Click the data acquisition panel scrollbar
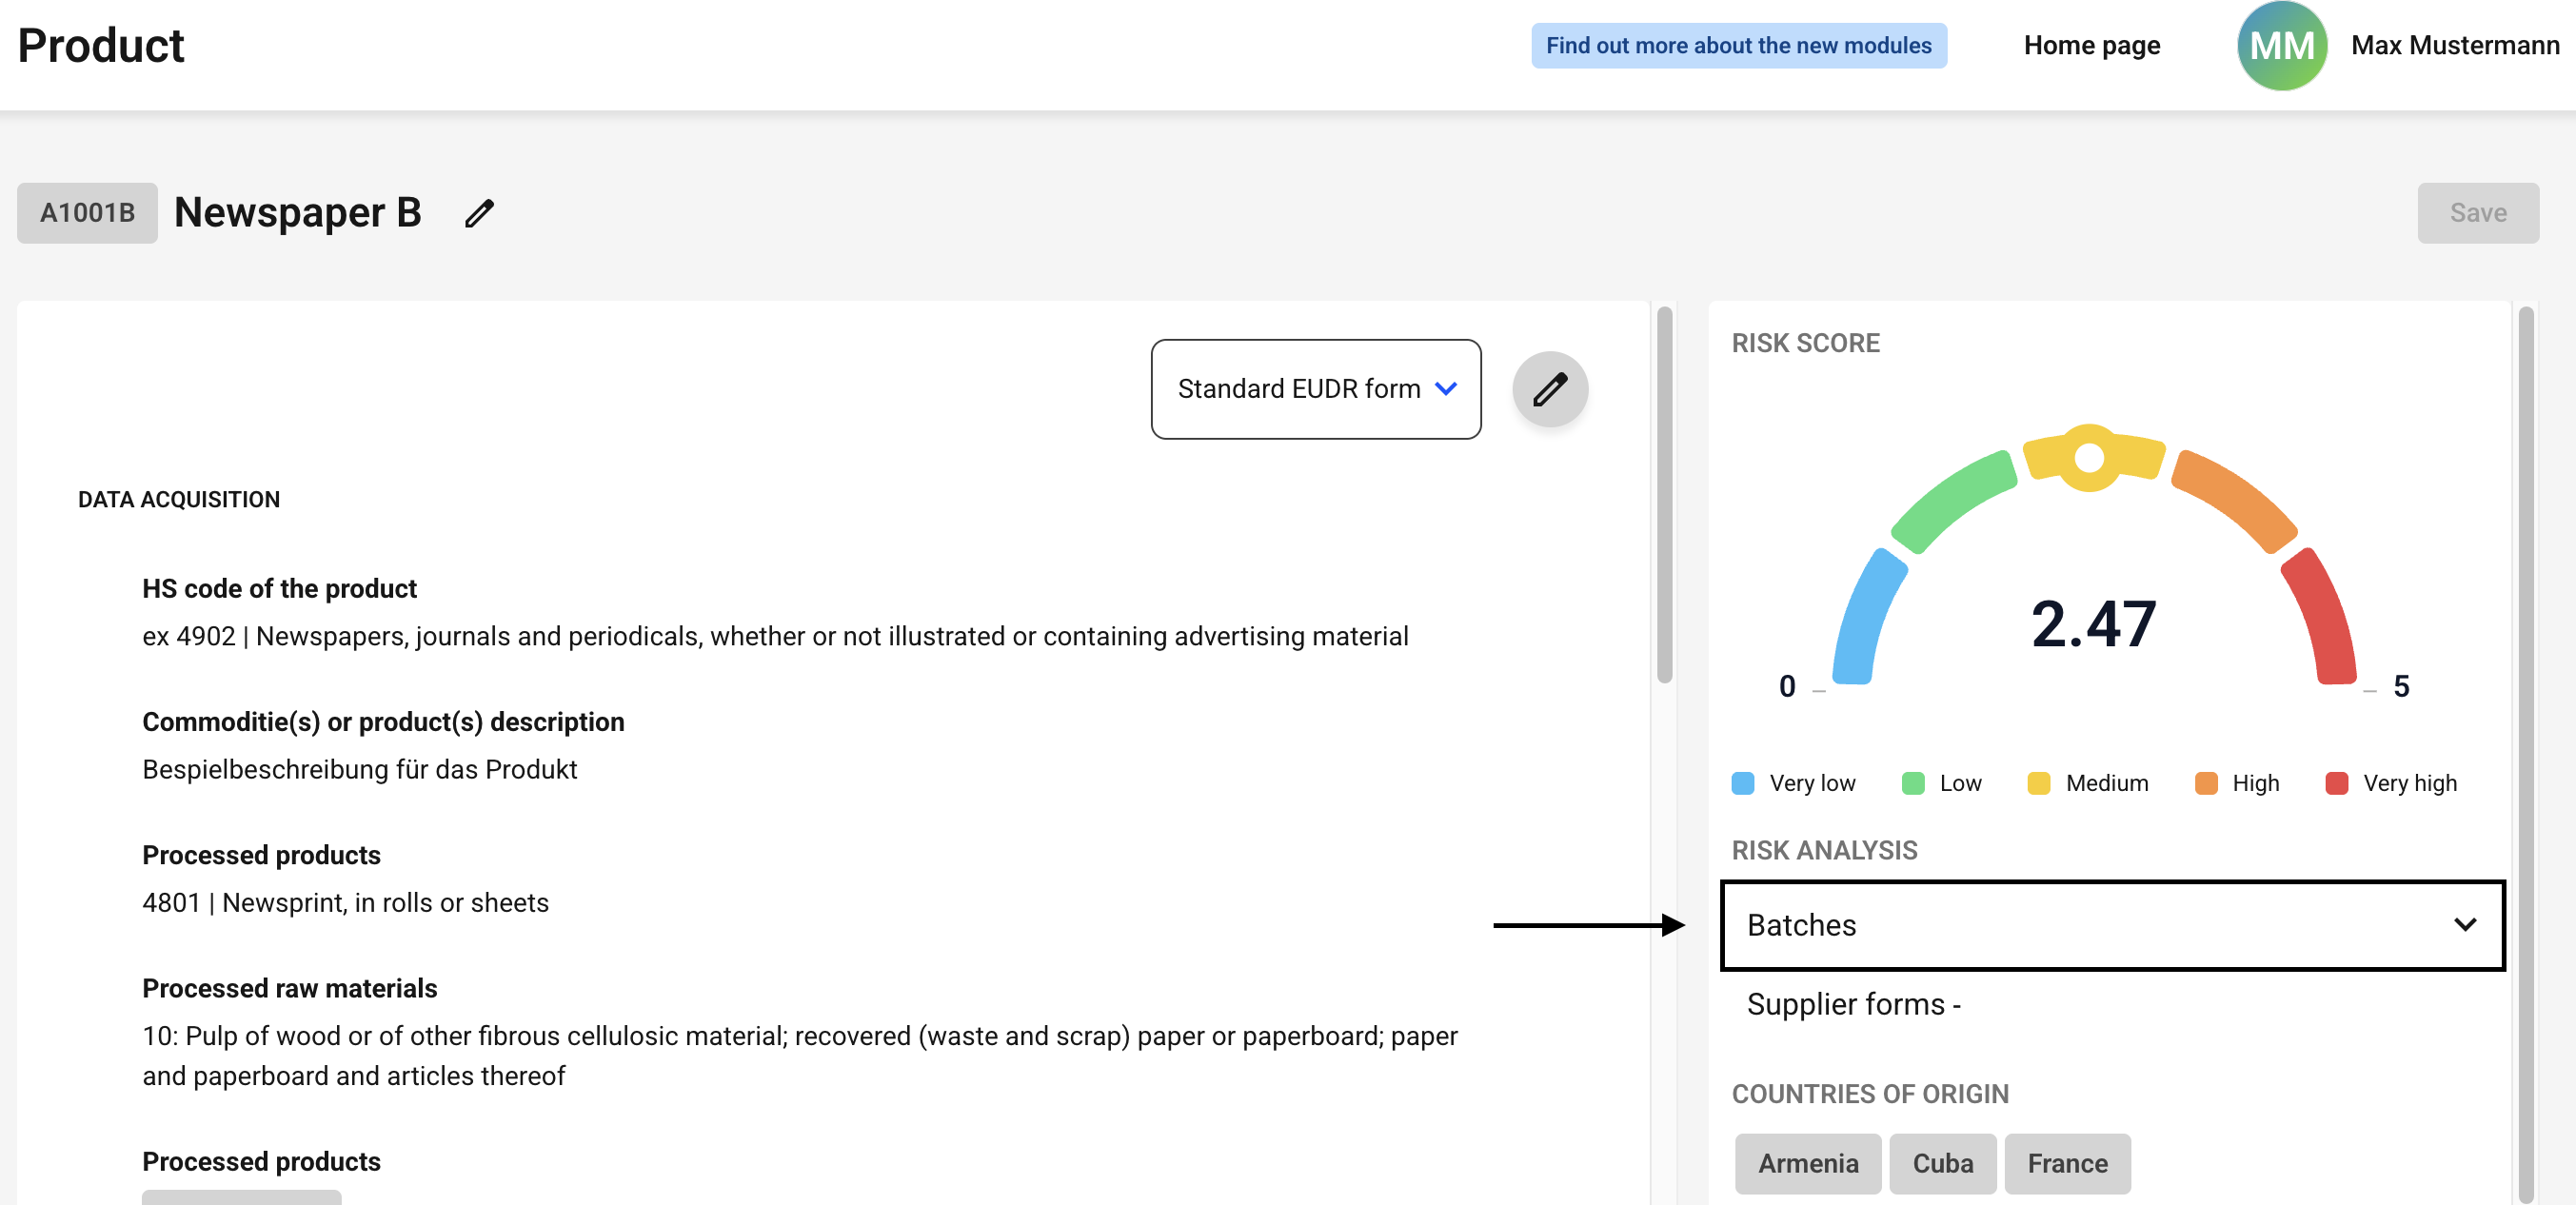 1664,495
